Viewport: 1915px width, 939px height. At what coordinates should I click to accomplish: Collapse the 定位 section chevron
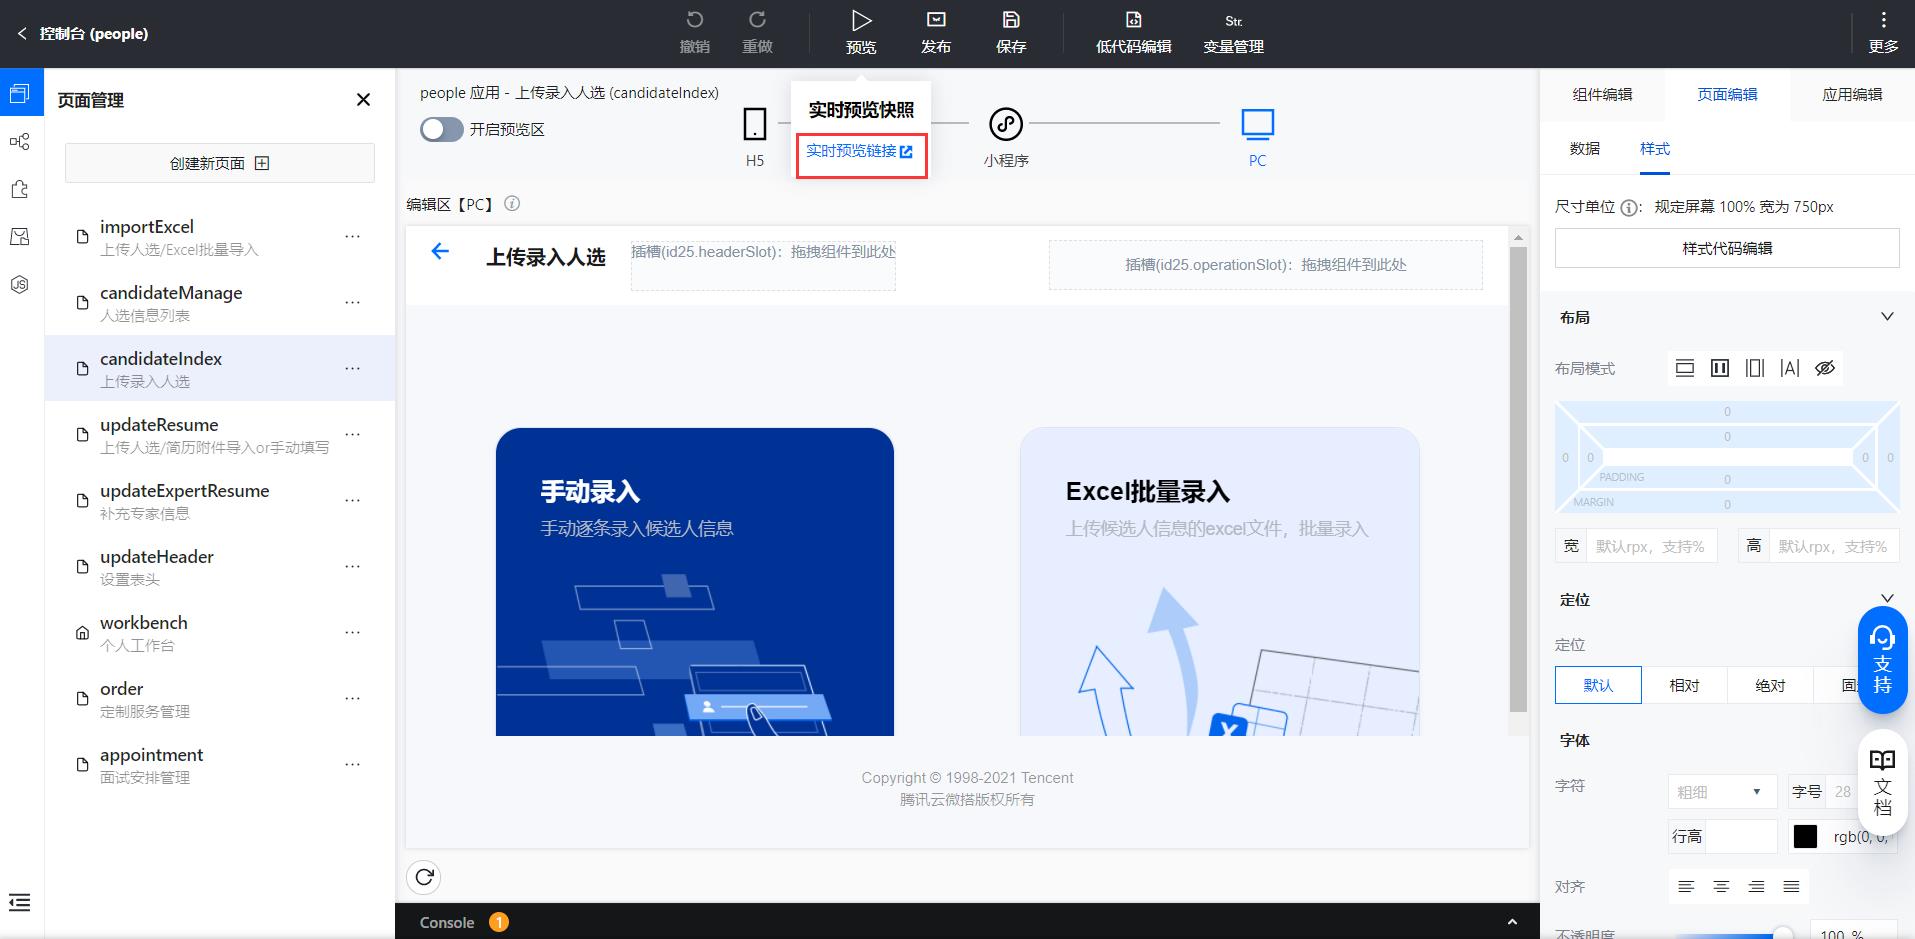[x=1887, y=599]
